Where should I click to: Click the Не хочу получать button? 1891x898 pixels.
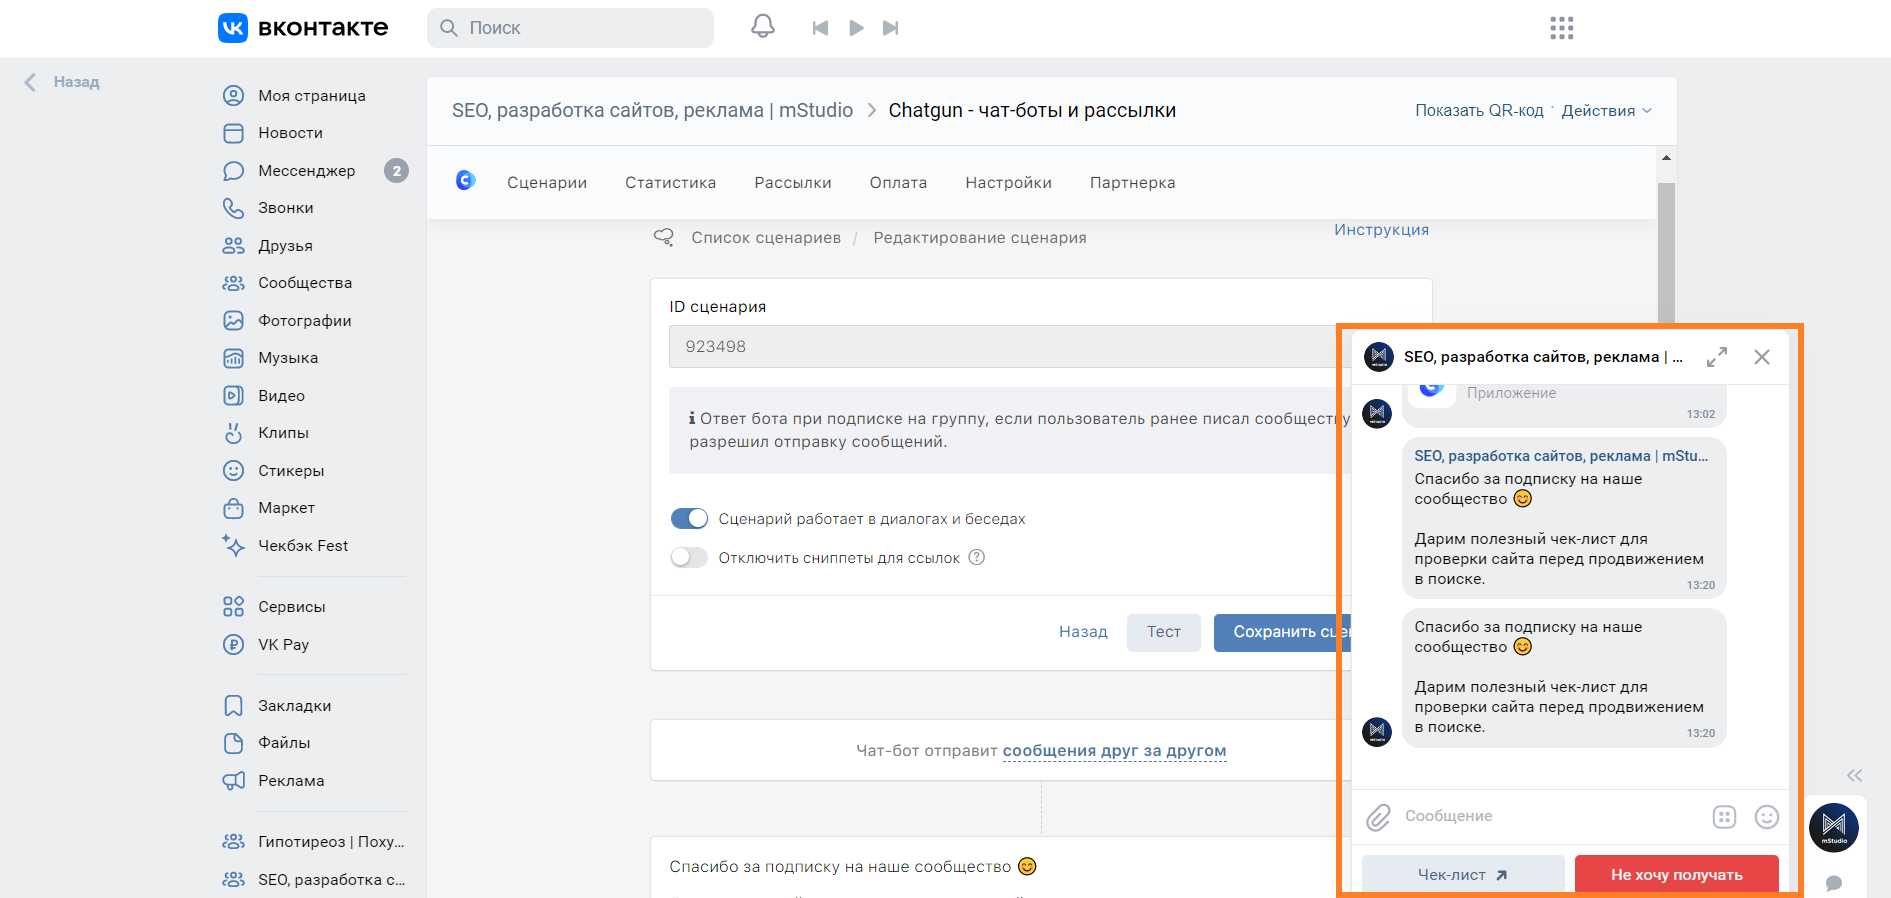pos(1677,874)
